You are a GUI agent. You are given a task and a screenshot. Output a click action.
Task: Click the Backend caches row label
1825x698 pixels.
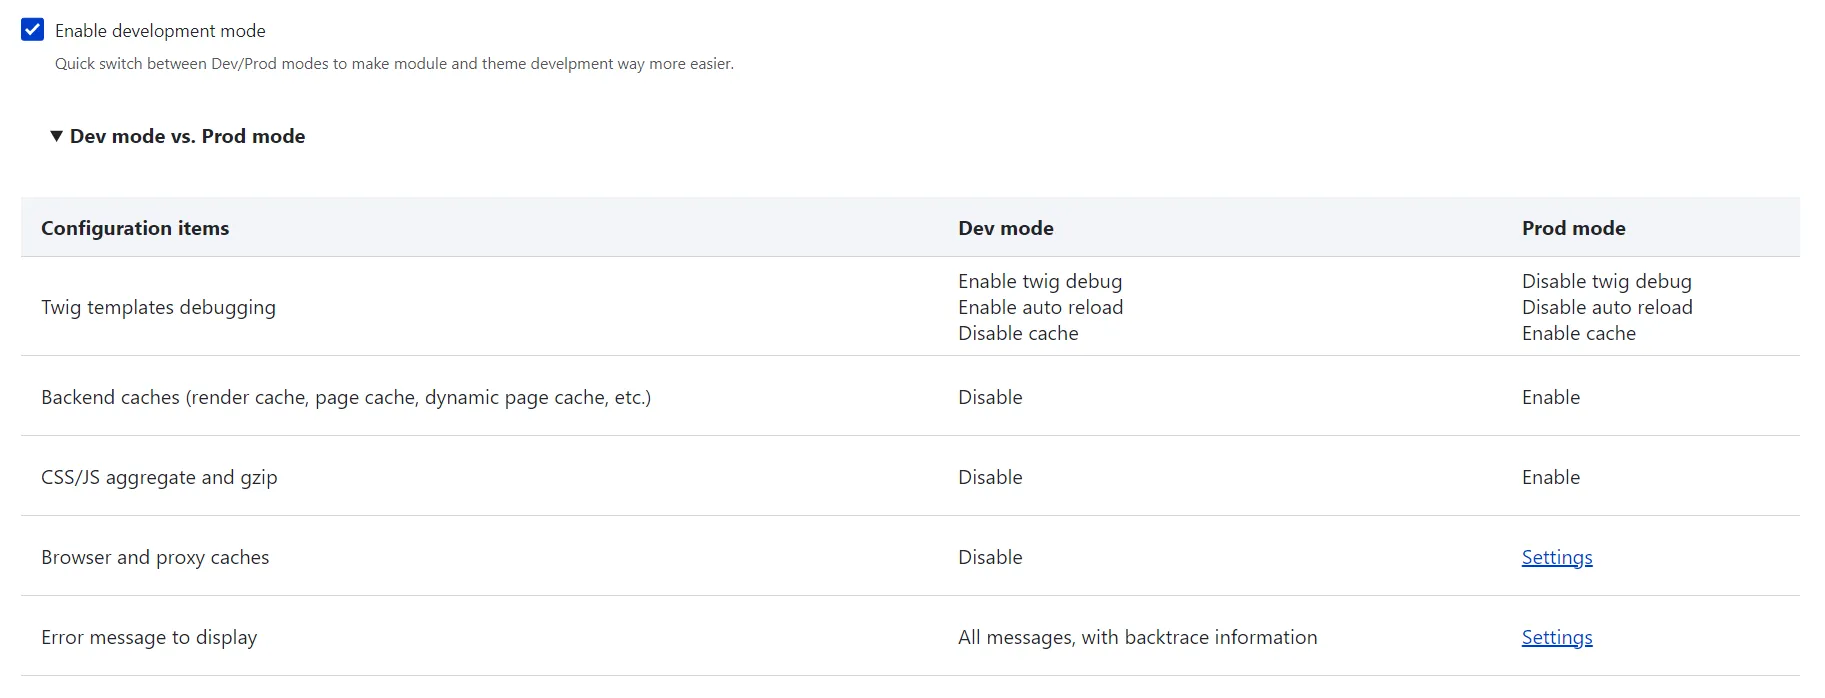pyautogui.click(x=345, y=397)
